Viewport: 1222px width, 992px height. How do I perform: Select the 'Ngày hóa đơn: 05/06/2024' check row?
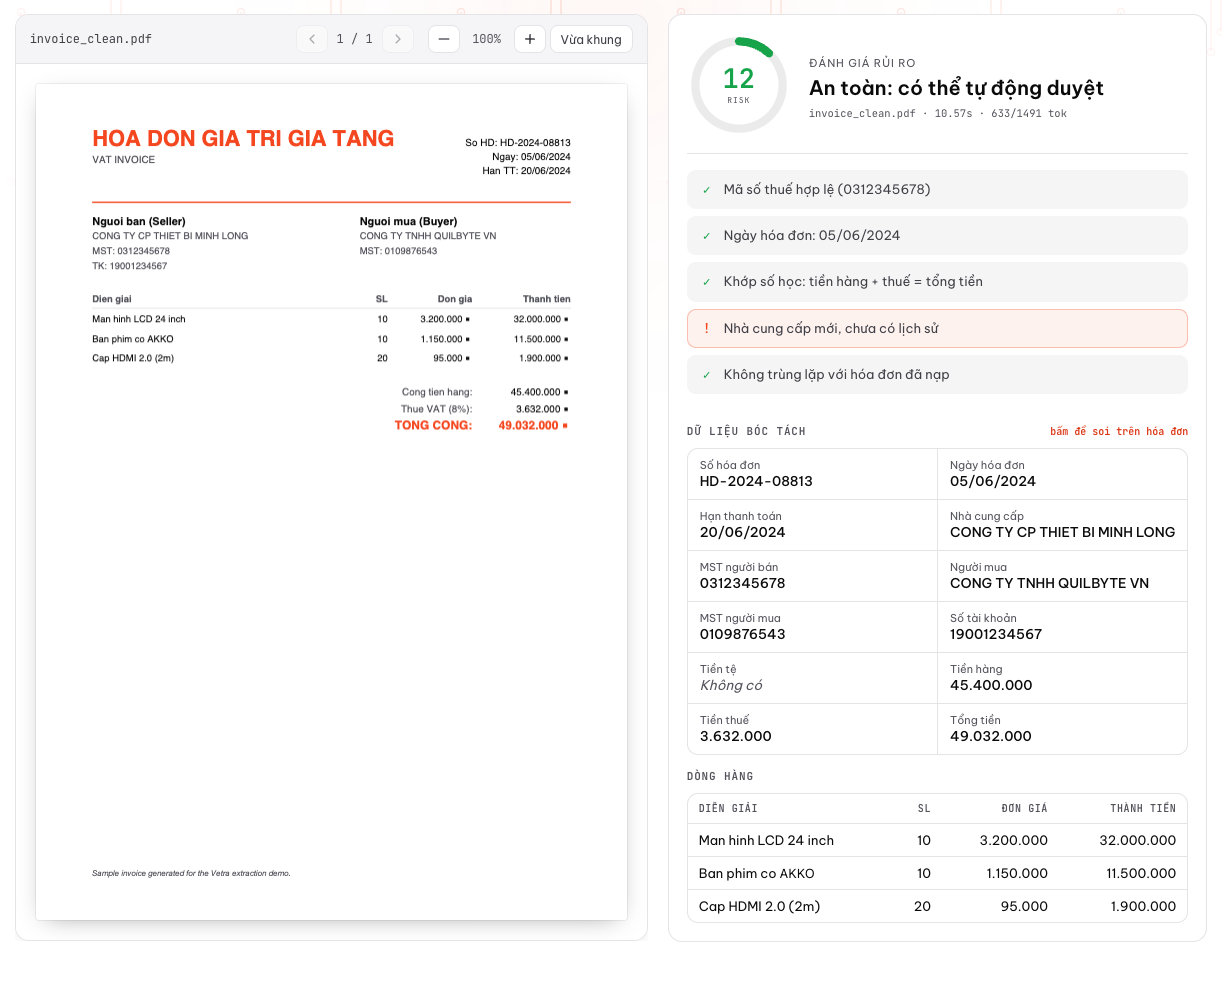pos(937,235)
